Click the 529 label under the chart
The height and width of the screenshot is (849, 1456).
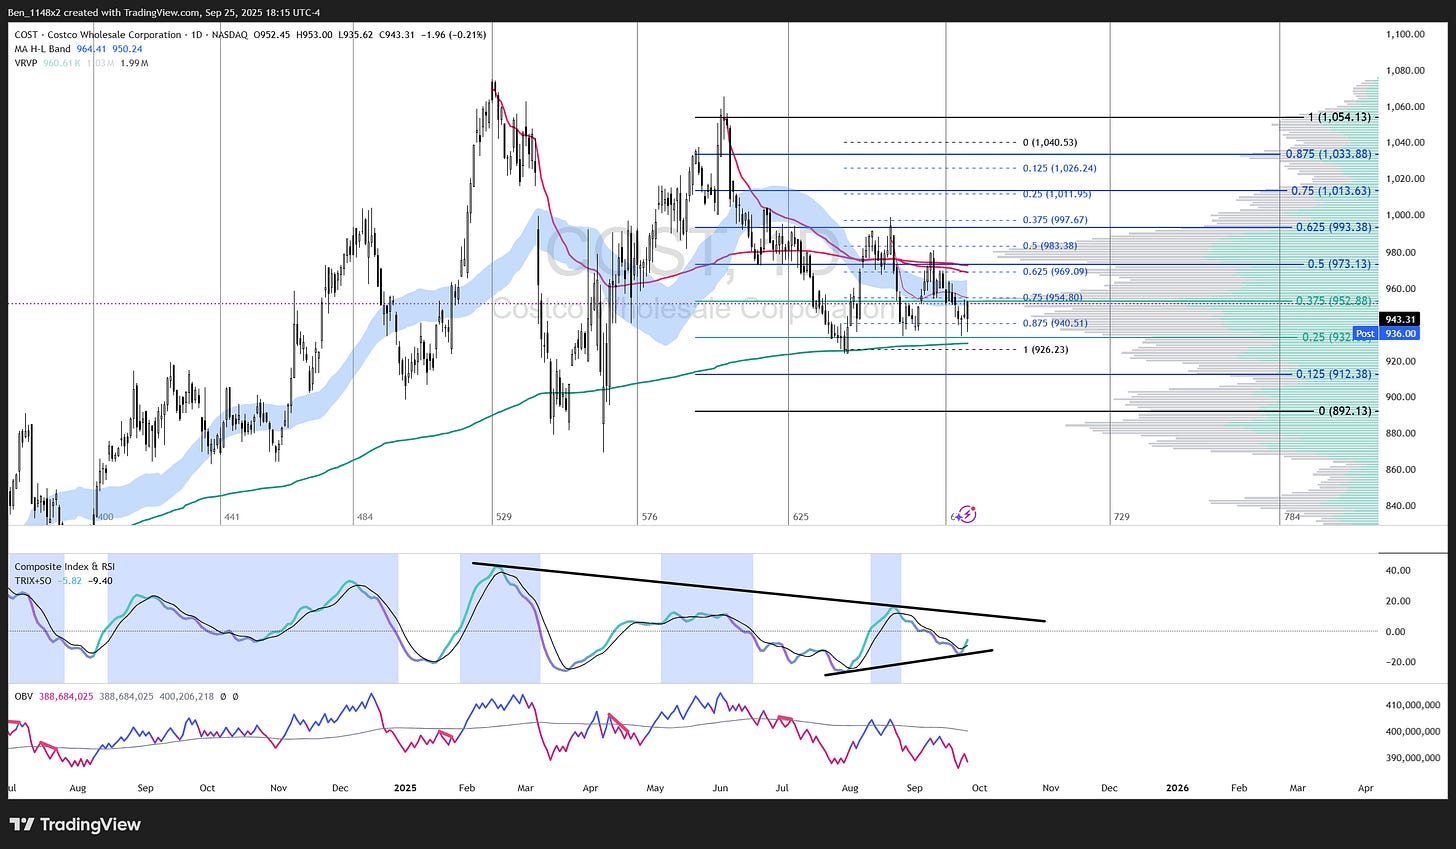click(504, 517)
